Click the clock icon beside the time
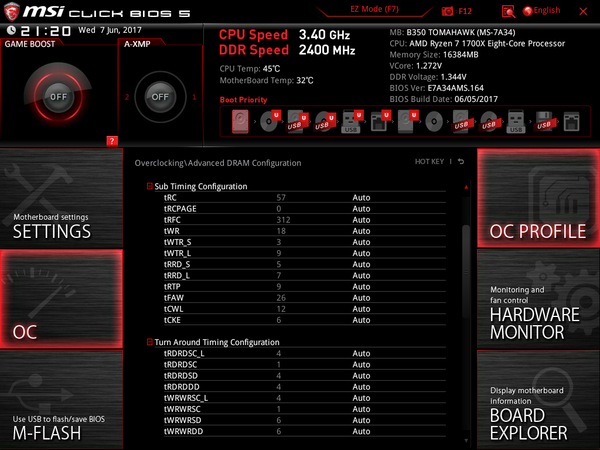The image size is (600, 450). [x=11, y=30]
